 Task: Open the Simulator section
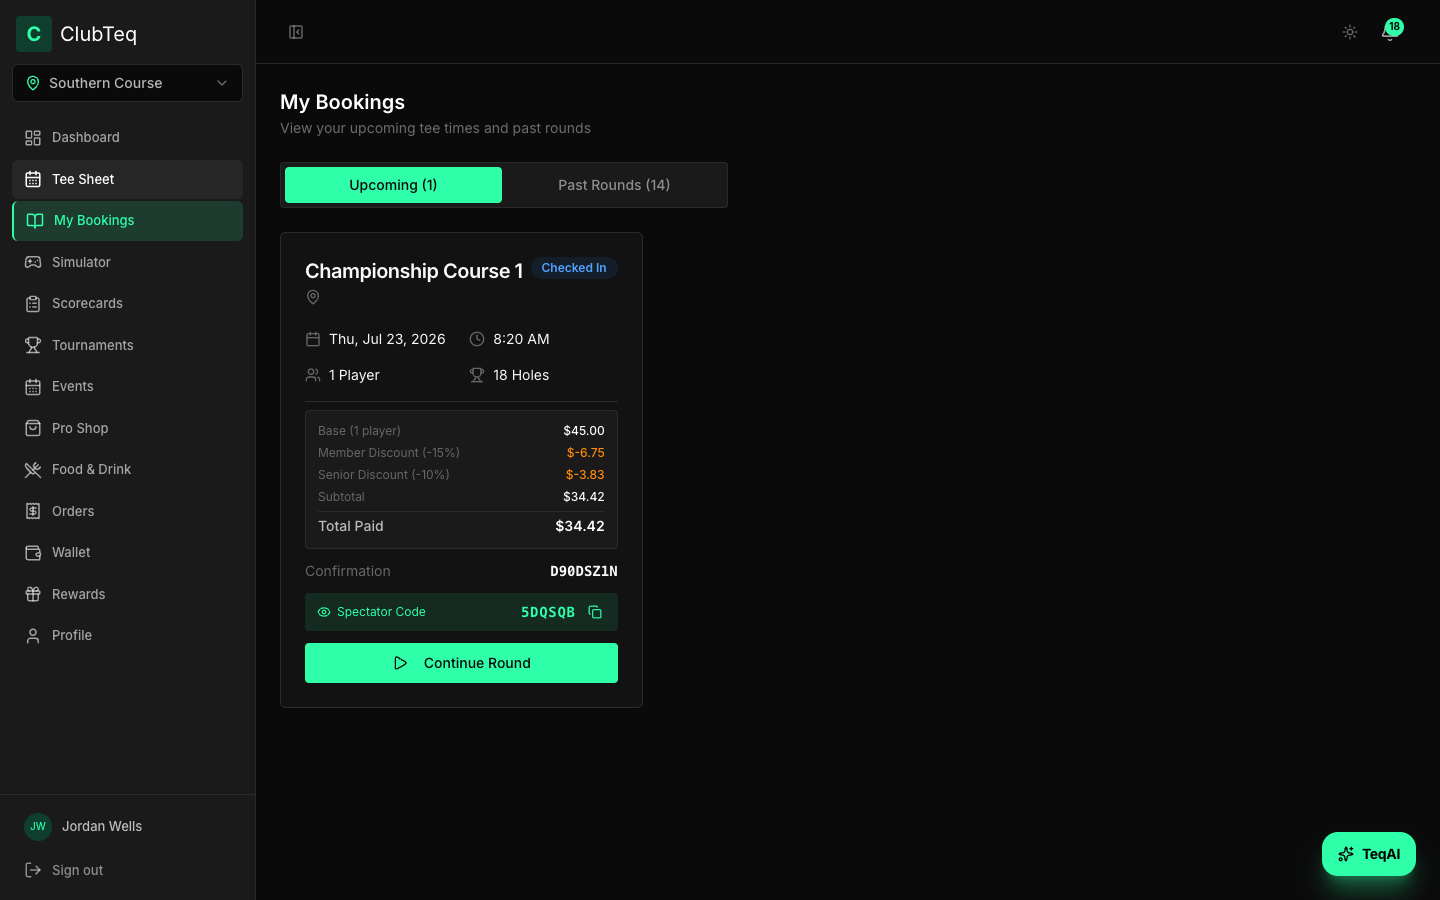(127, 262)
